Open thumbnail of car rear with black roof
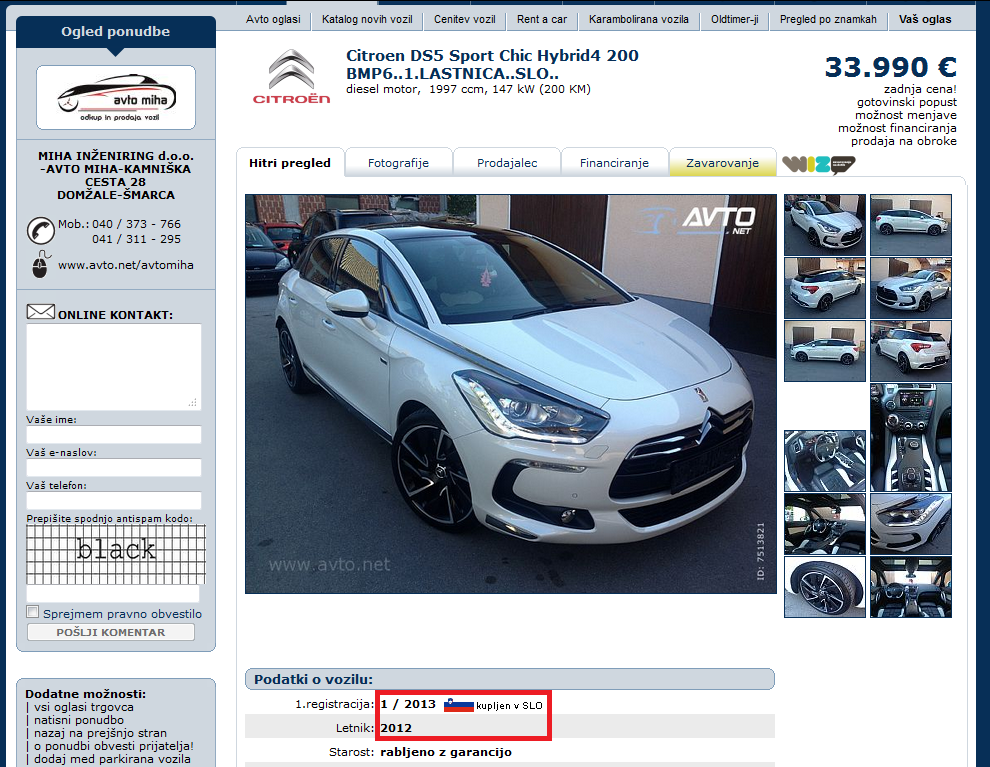 pos(825,288)
